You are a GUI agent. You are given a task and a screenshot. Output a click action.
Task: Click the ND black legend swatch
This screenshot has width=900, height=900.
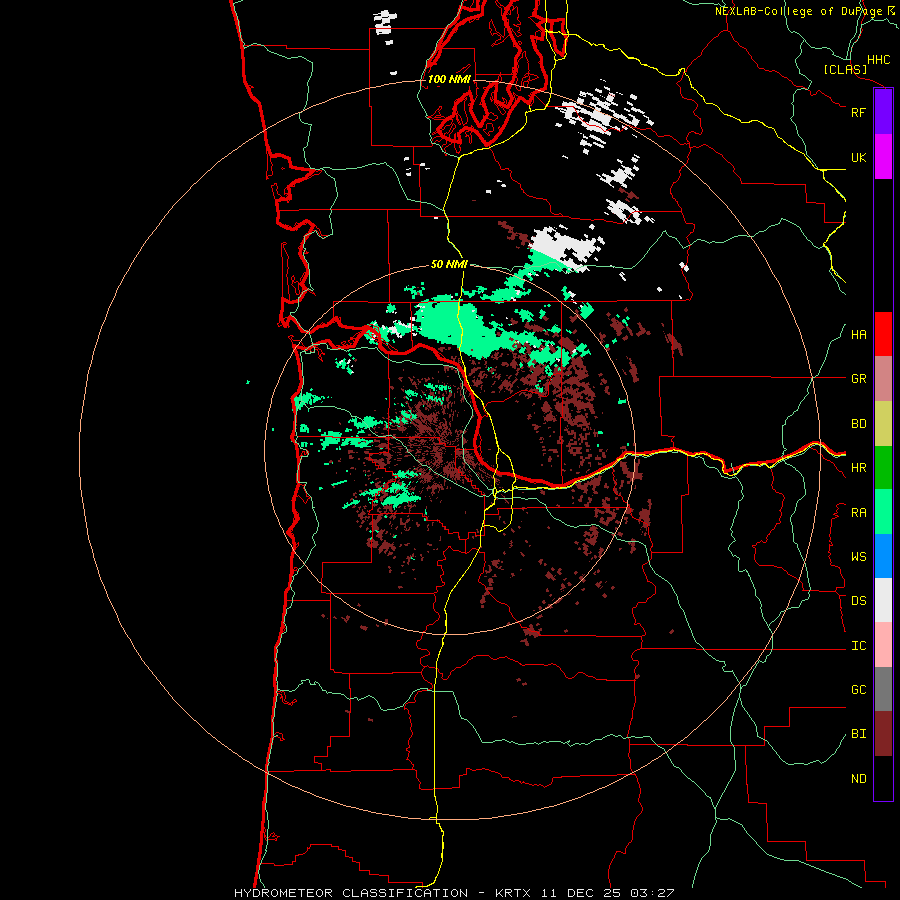point(883,778)
